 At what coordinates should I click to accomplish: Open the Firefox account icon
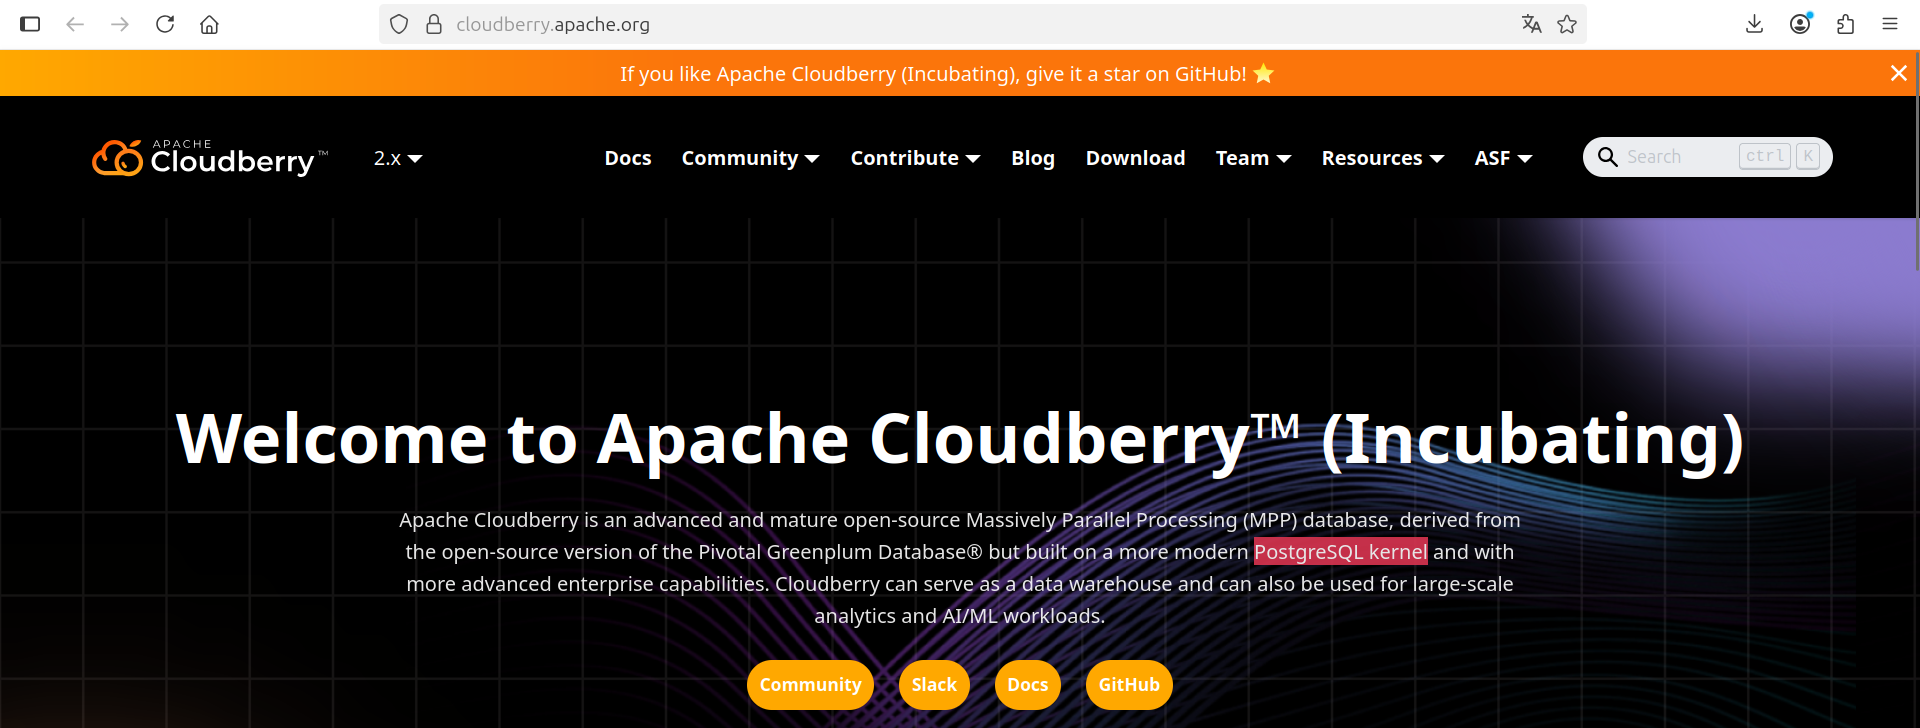coord(1800,24)
